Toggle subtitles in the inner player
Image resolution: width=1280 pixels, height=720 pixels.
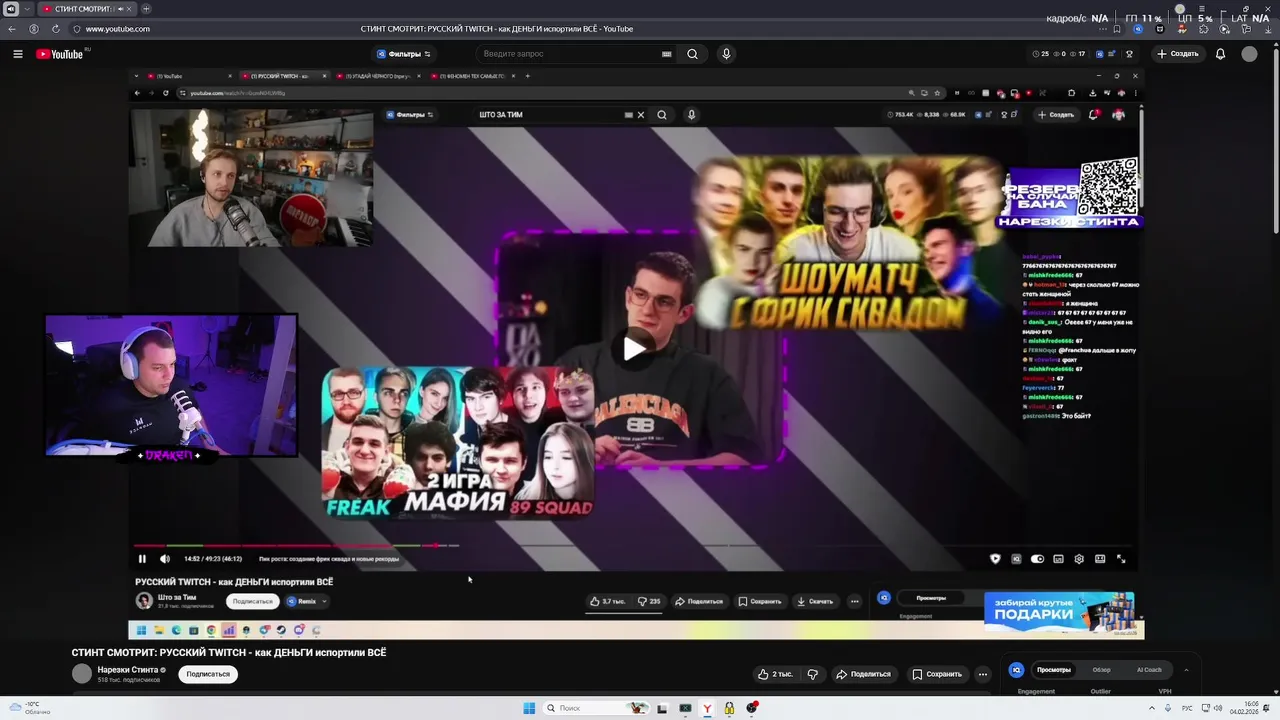coord(1058,559)
